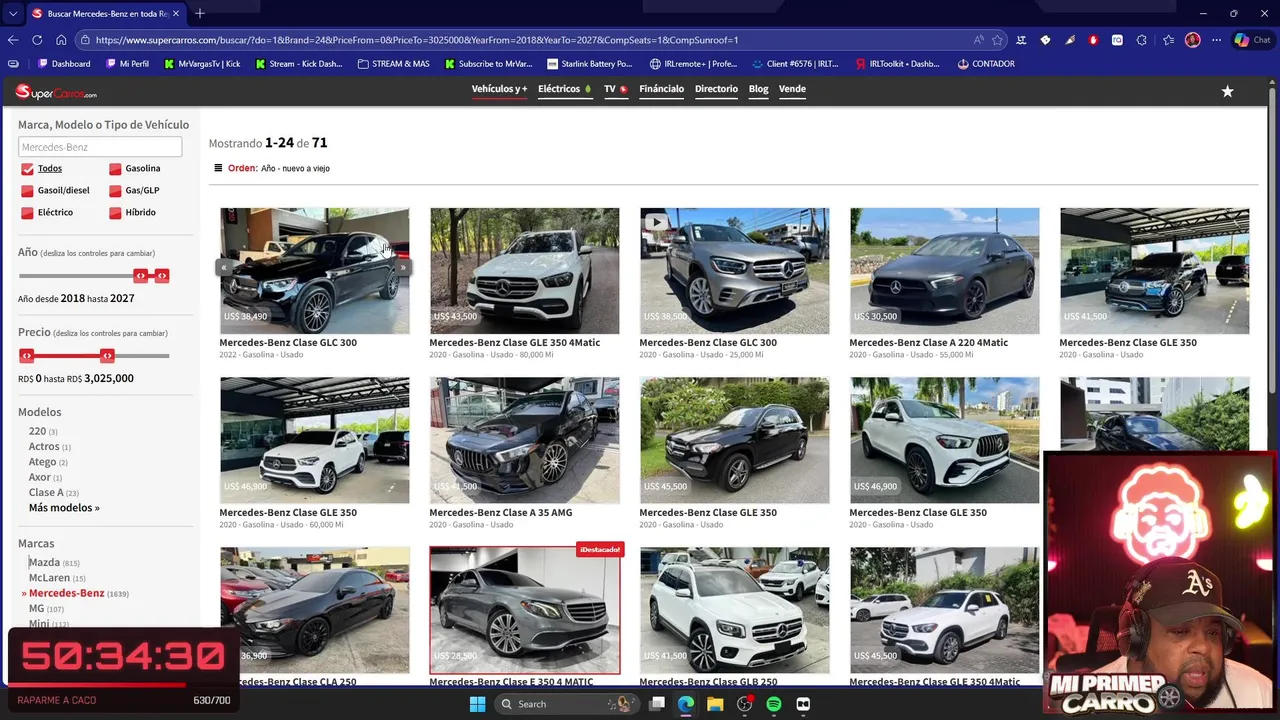
Task: Toggle the Eléctrico checkbox
Action: click(x=27, y=213)
